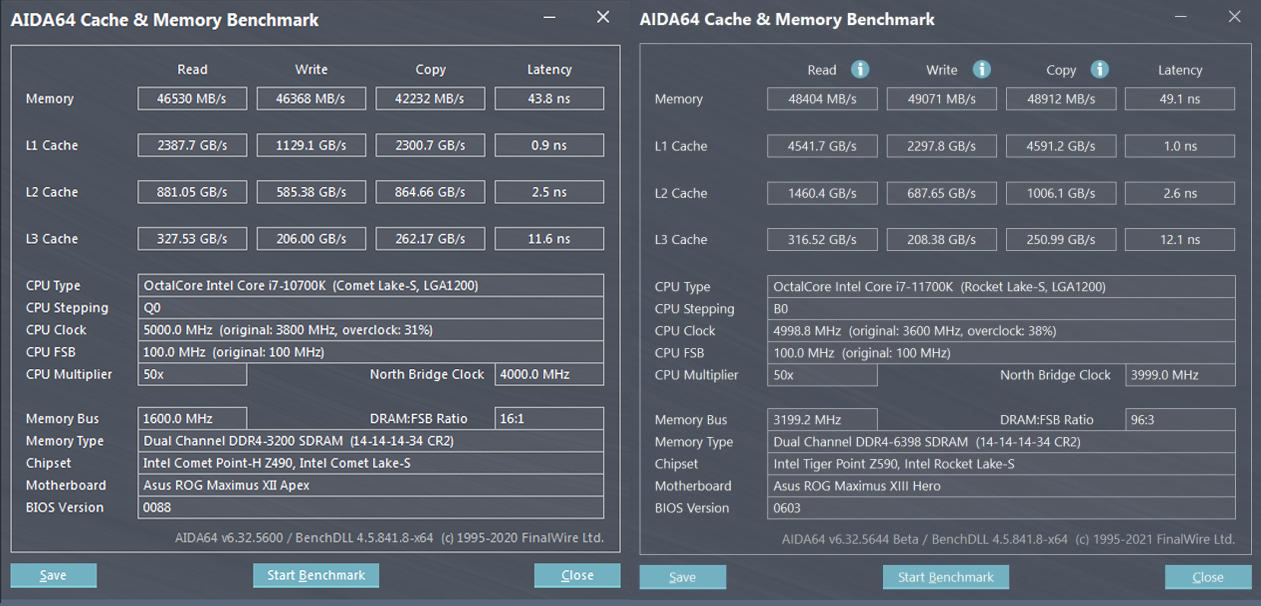The image size is (1261, 606).
Task: Click the 5000.0 MHz CPU clock field
Action: 371,330
